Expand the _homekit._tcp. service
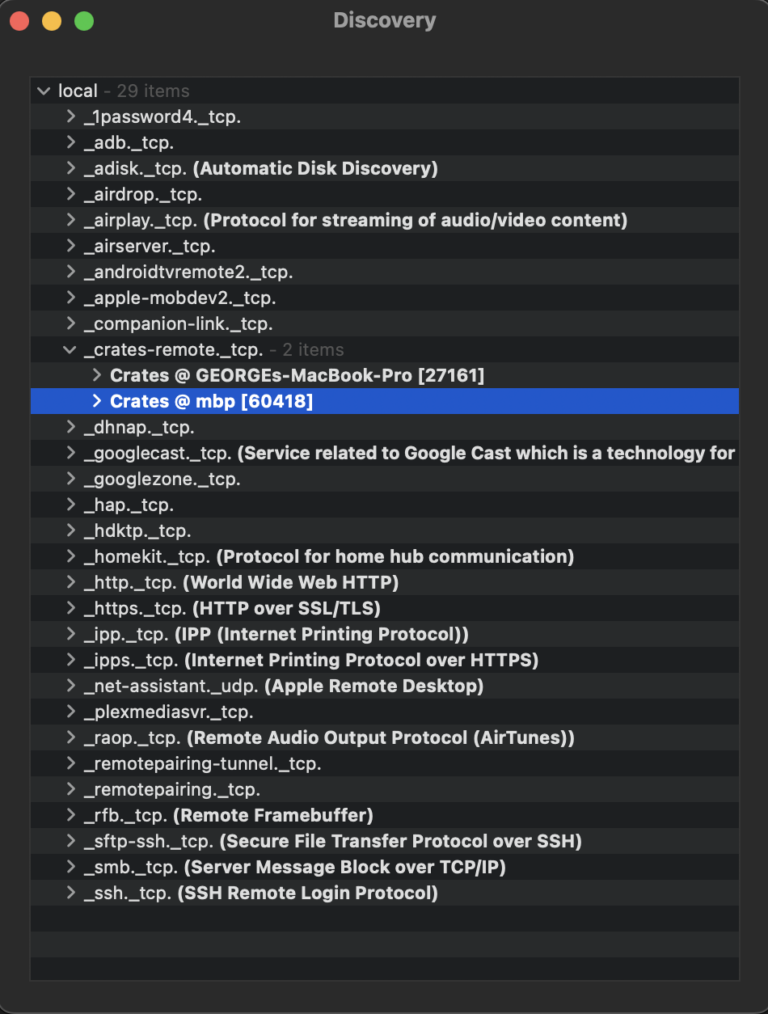Screen dimensions: 768x1014 pyautogui.click(x=70, y=556)
